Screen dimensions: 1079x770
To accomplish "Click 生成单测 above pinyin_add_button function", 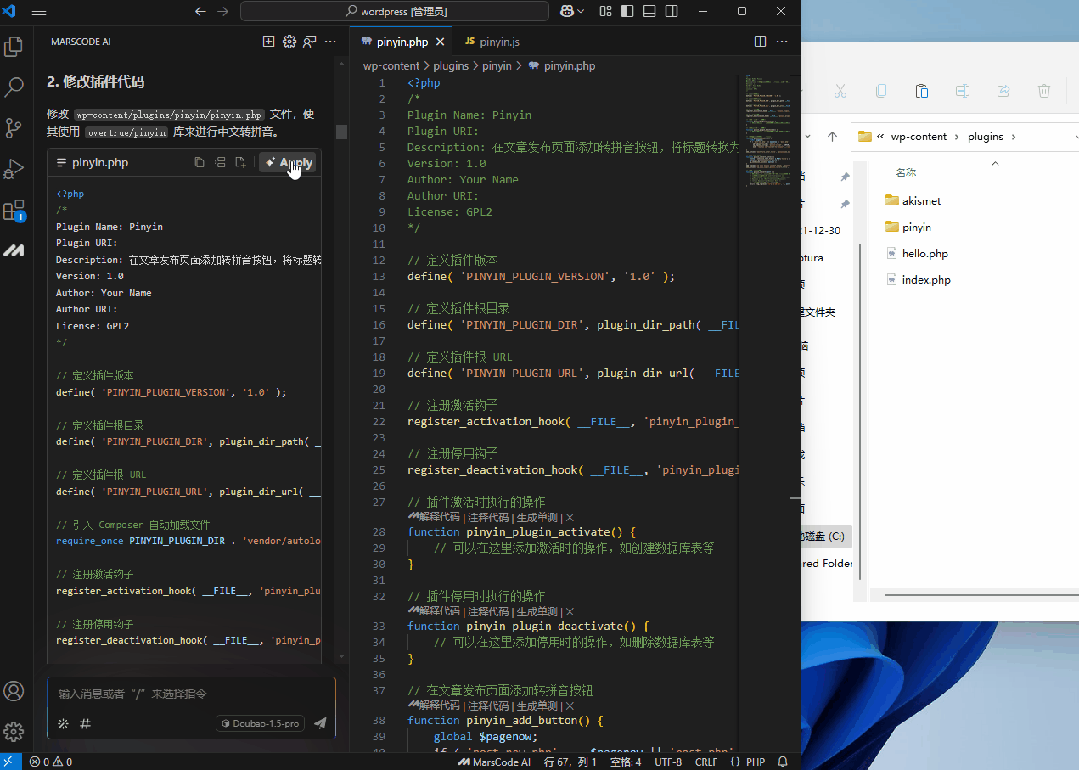I will click(x=537, y=705).
